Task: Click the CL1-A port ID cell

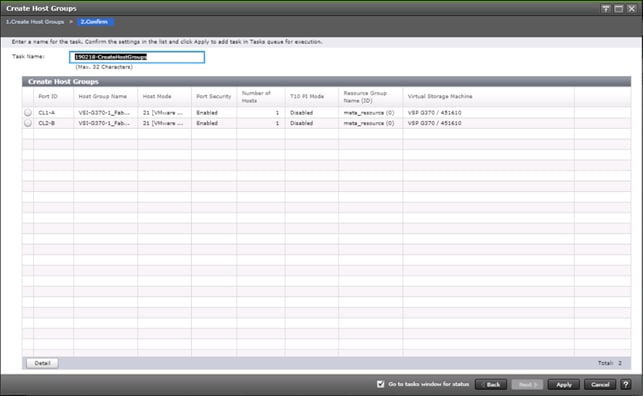Action: click(x=53, y=112)
